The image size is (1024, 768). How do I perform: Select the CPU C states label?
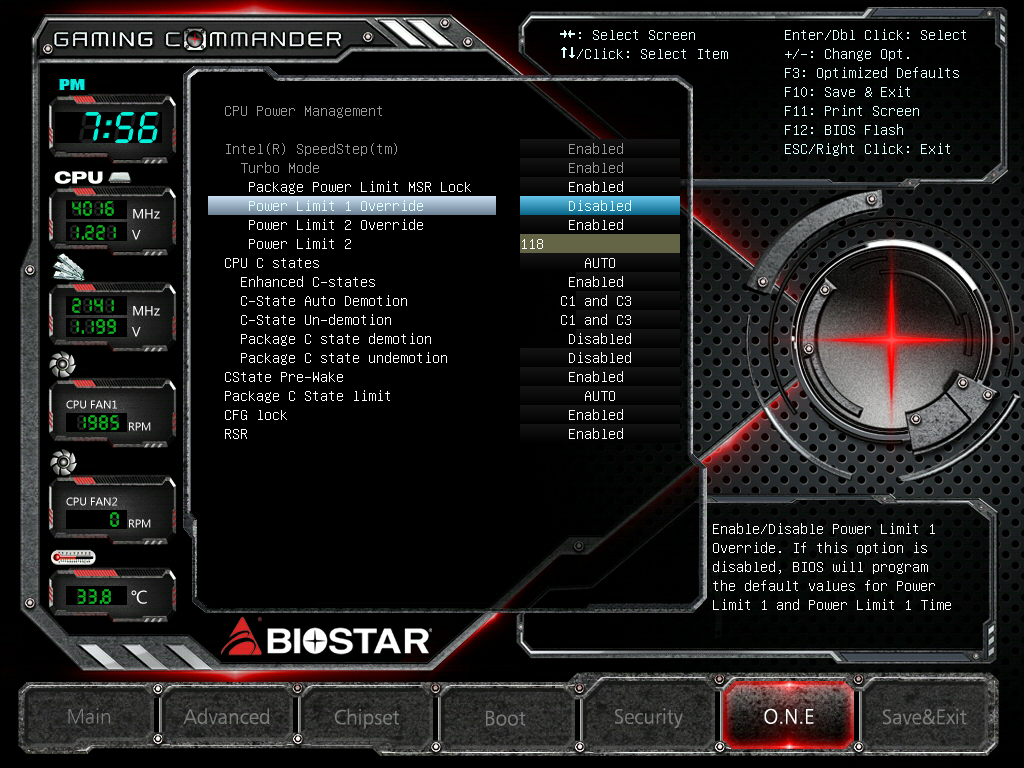pos(272,263)
